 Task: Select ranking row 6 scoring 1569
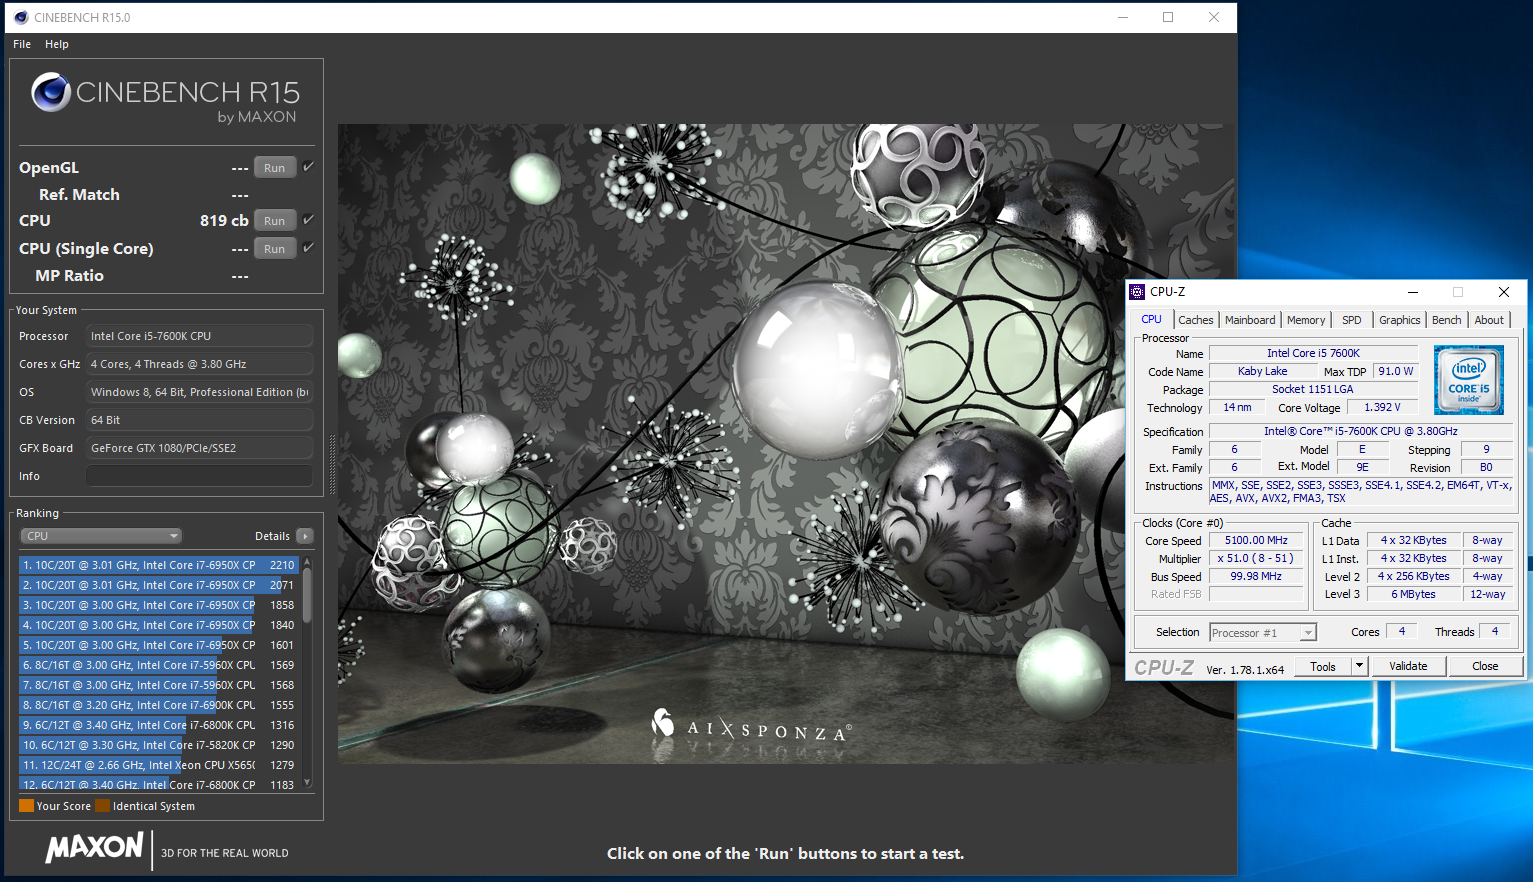tap(159, 665)
